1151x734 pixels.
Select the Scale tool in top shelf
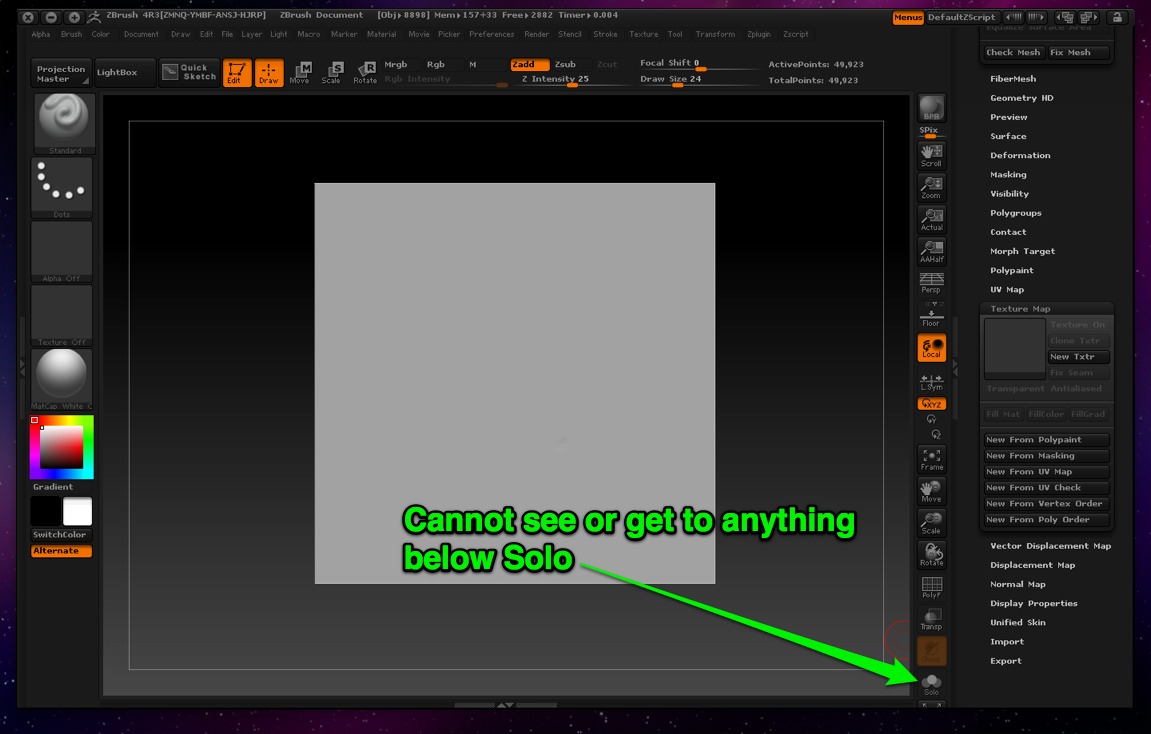(332, 73)
